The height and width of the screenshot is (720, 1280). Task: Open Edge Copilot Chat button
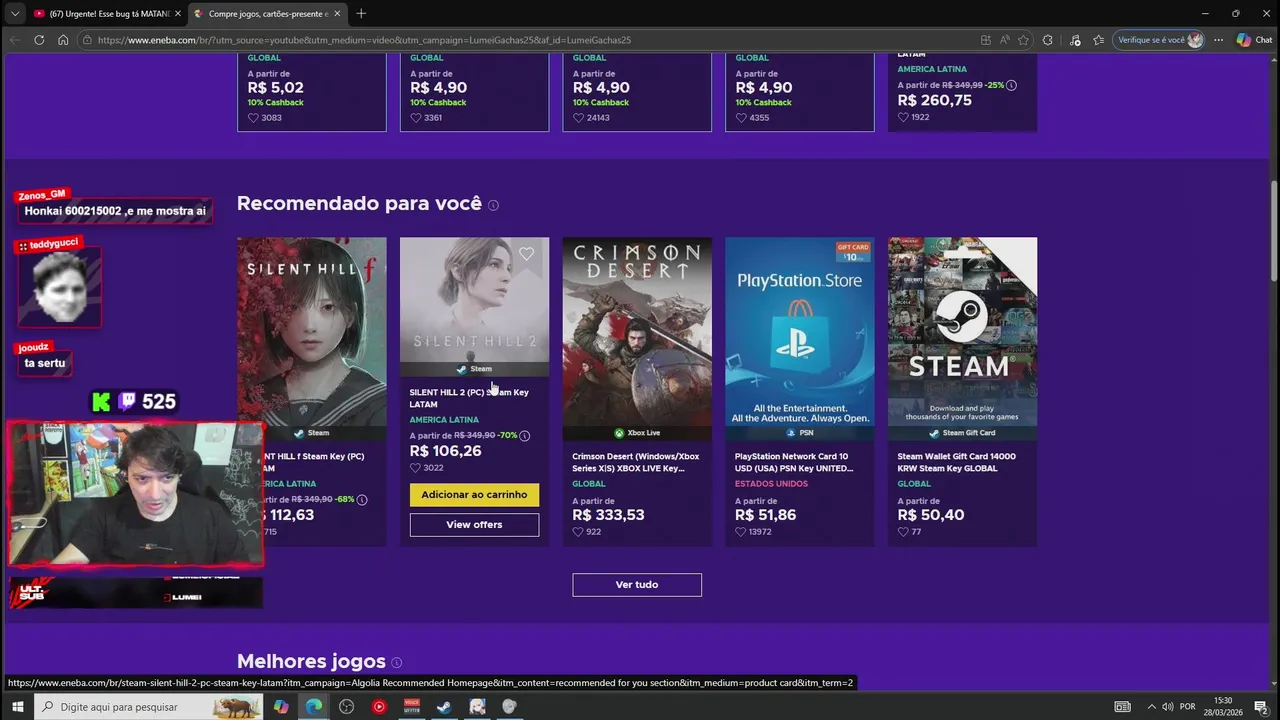coord(1254,40)
